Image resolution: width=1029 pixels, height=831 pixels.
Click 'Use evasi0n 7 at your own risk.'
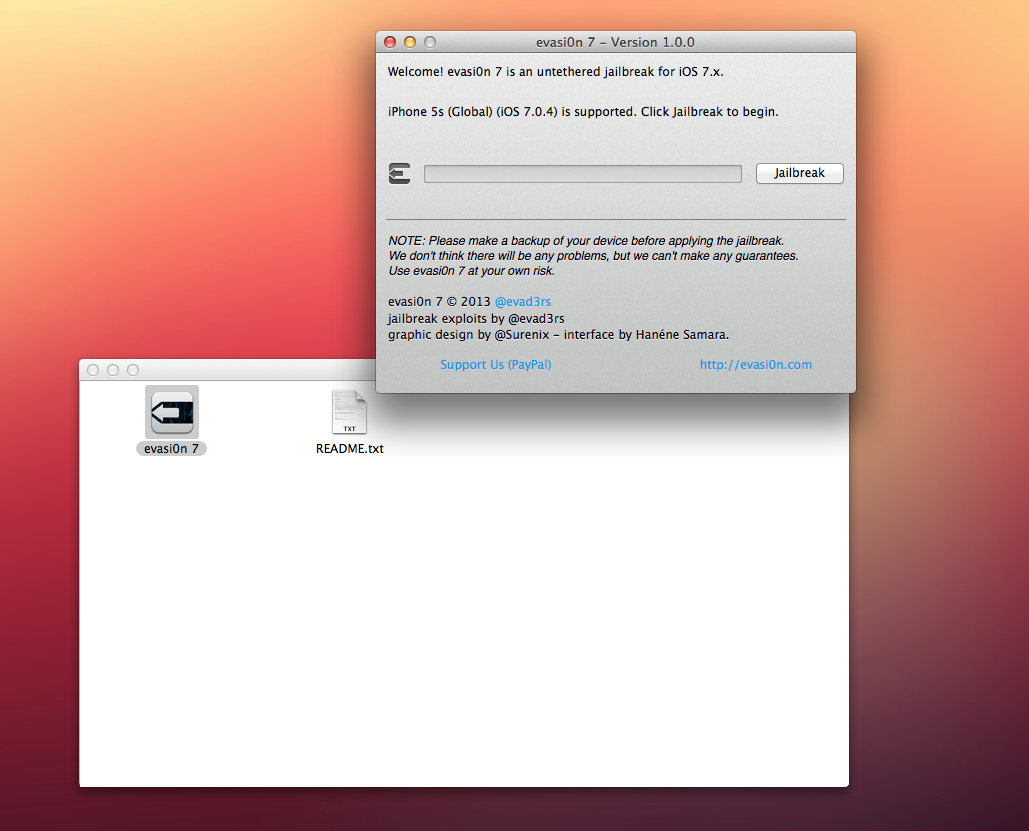click(x=471, y=271)
